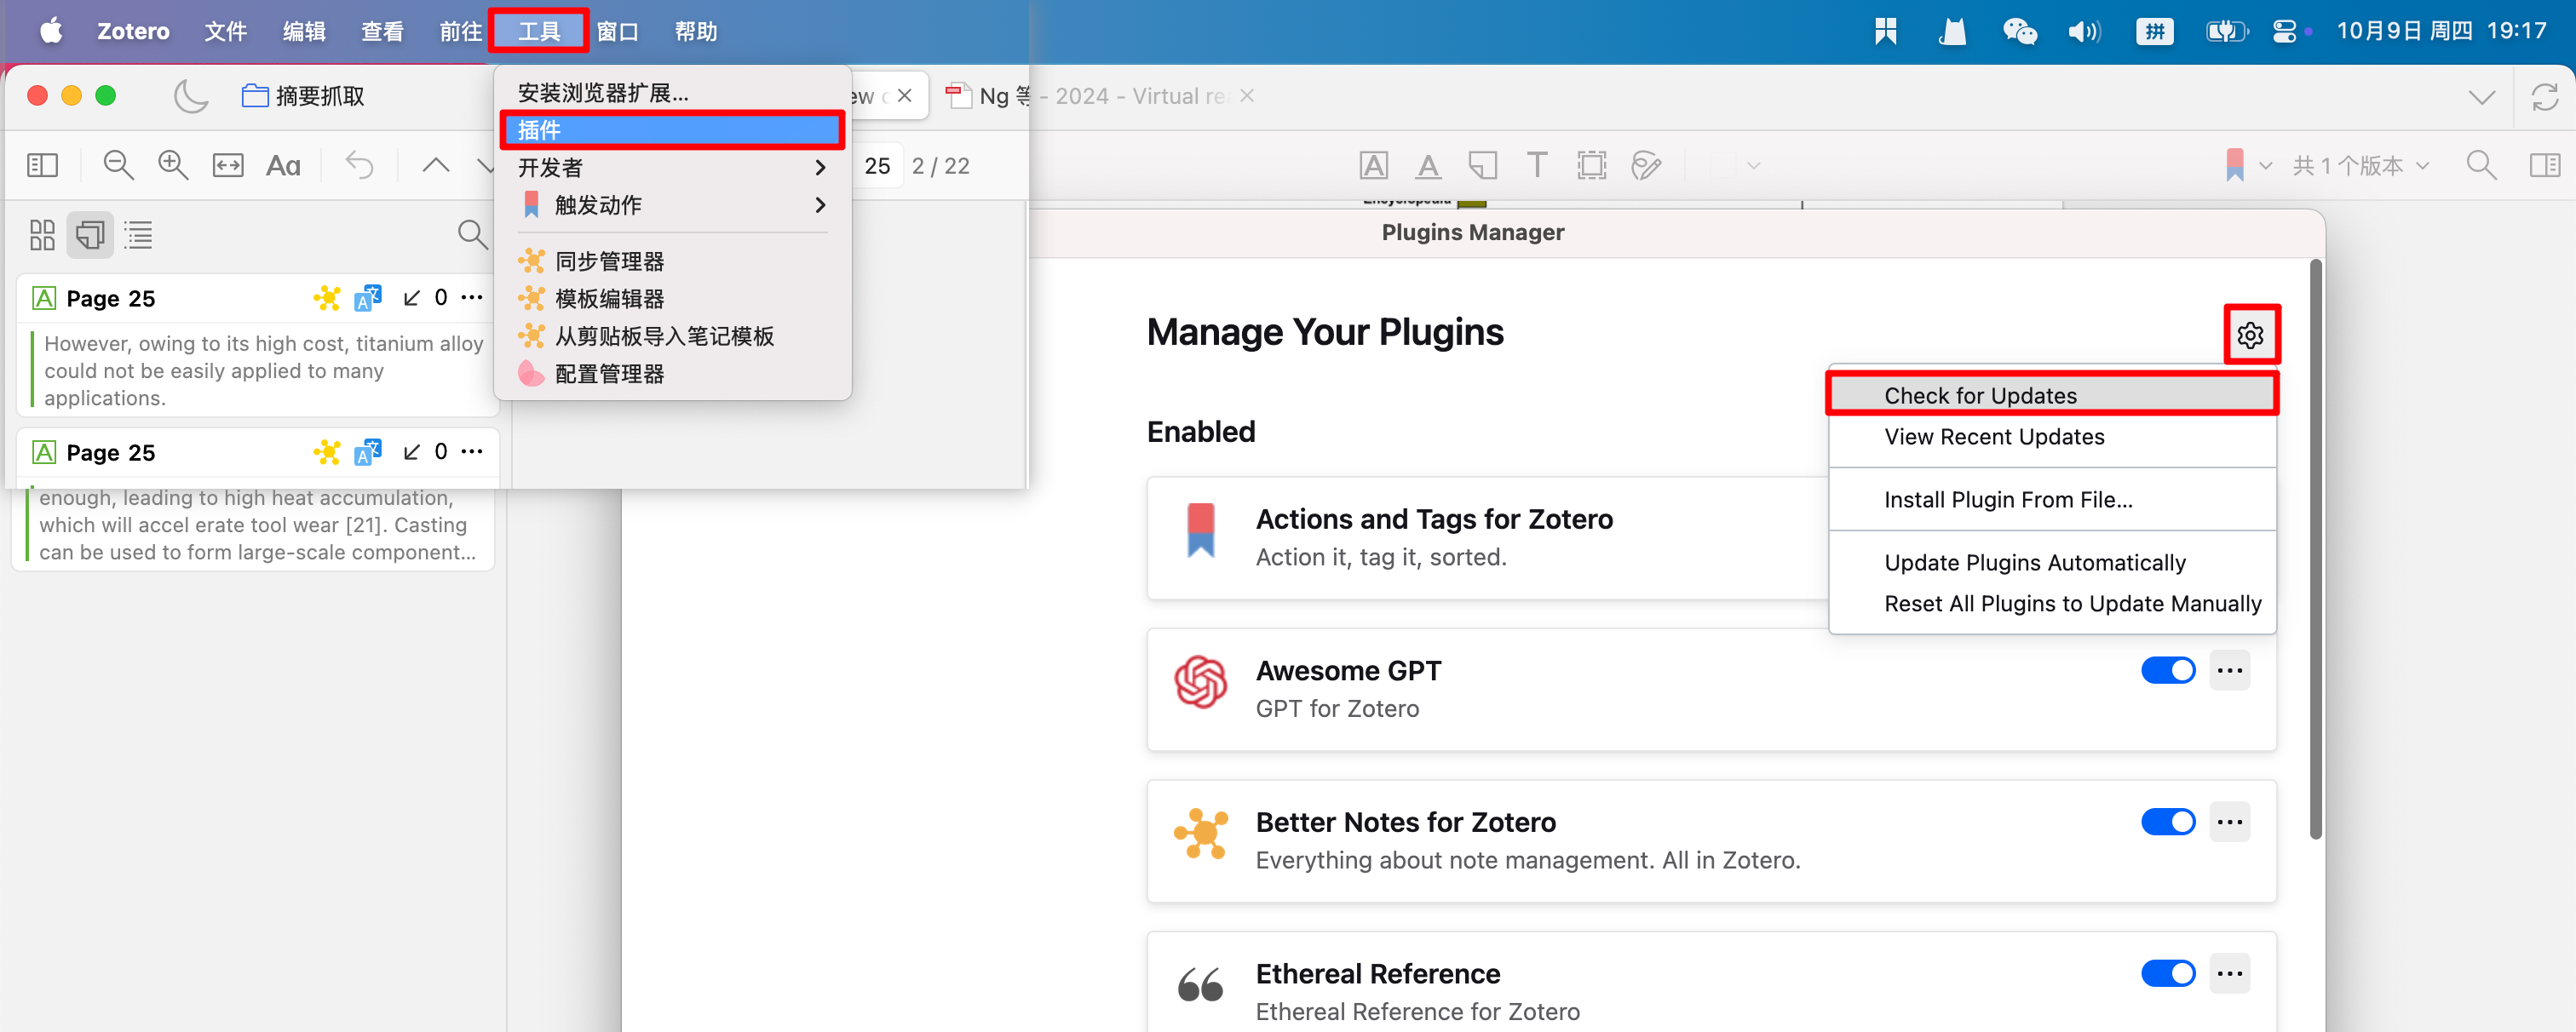Search annotations in the left sidebar
Viewport: 2576px width, 1032px height.
(472, 235)
